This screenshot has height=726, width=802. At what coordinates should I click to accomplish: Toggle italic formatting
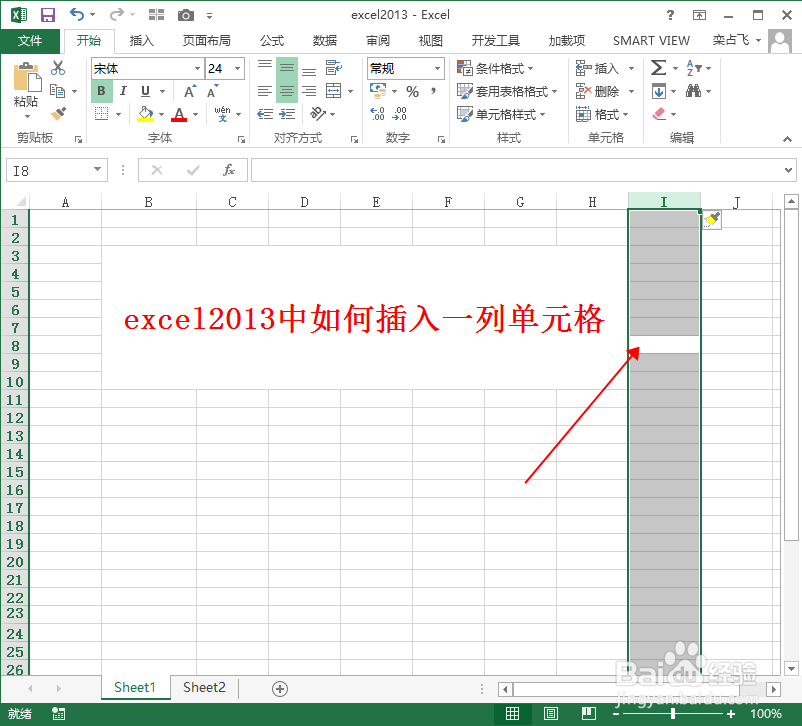(x=122, y=90)
